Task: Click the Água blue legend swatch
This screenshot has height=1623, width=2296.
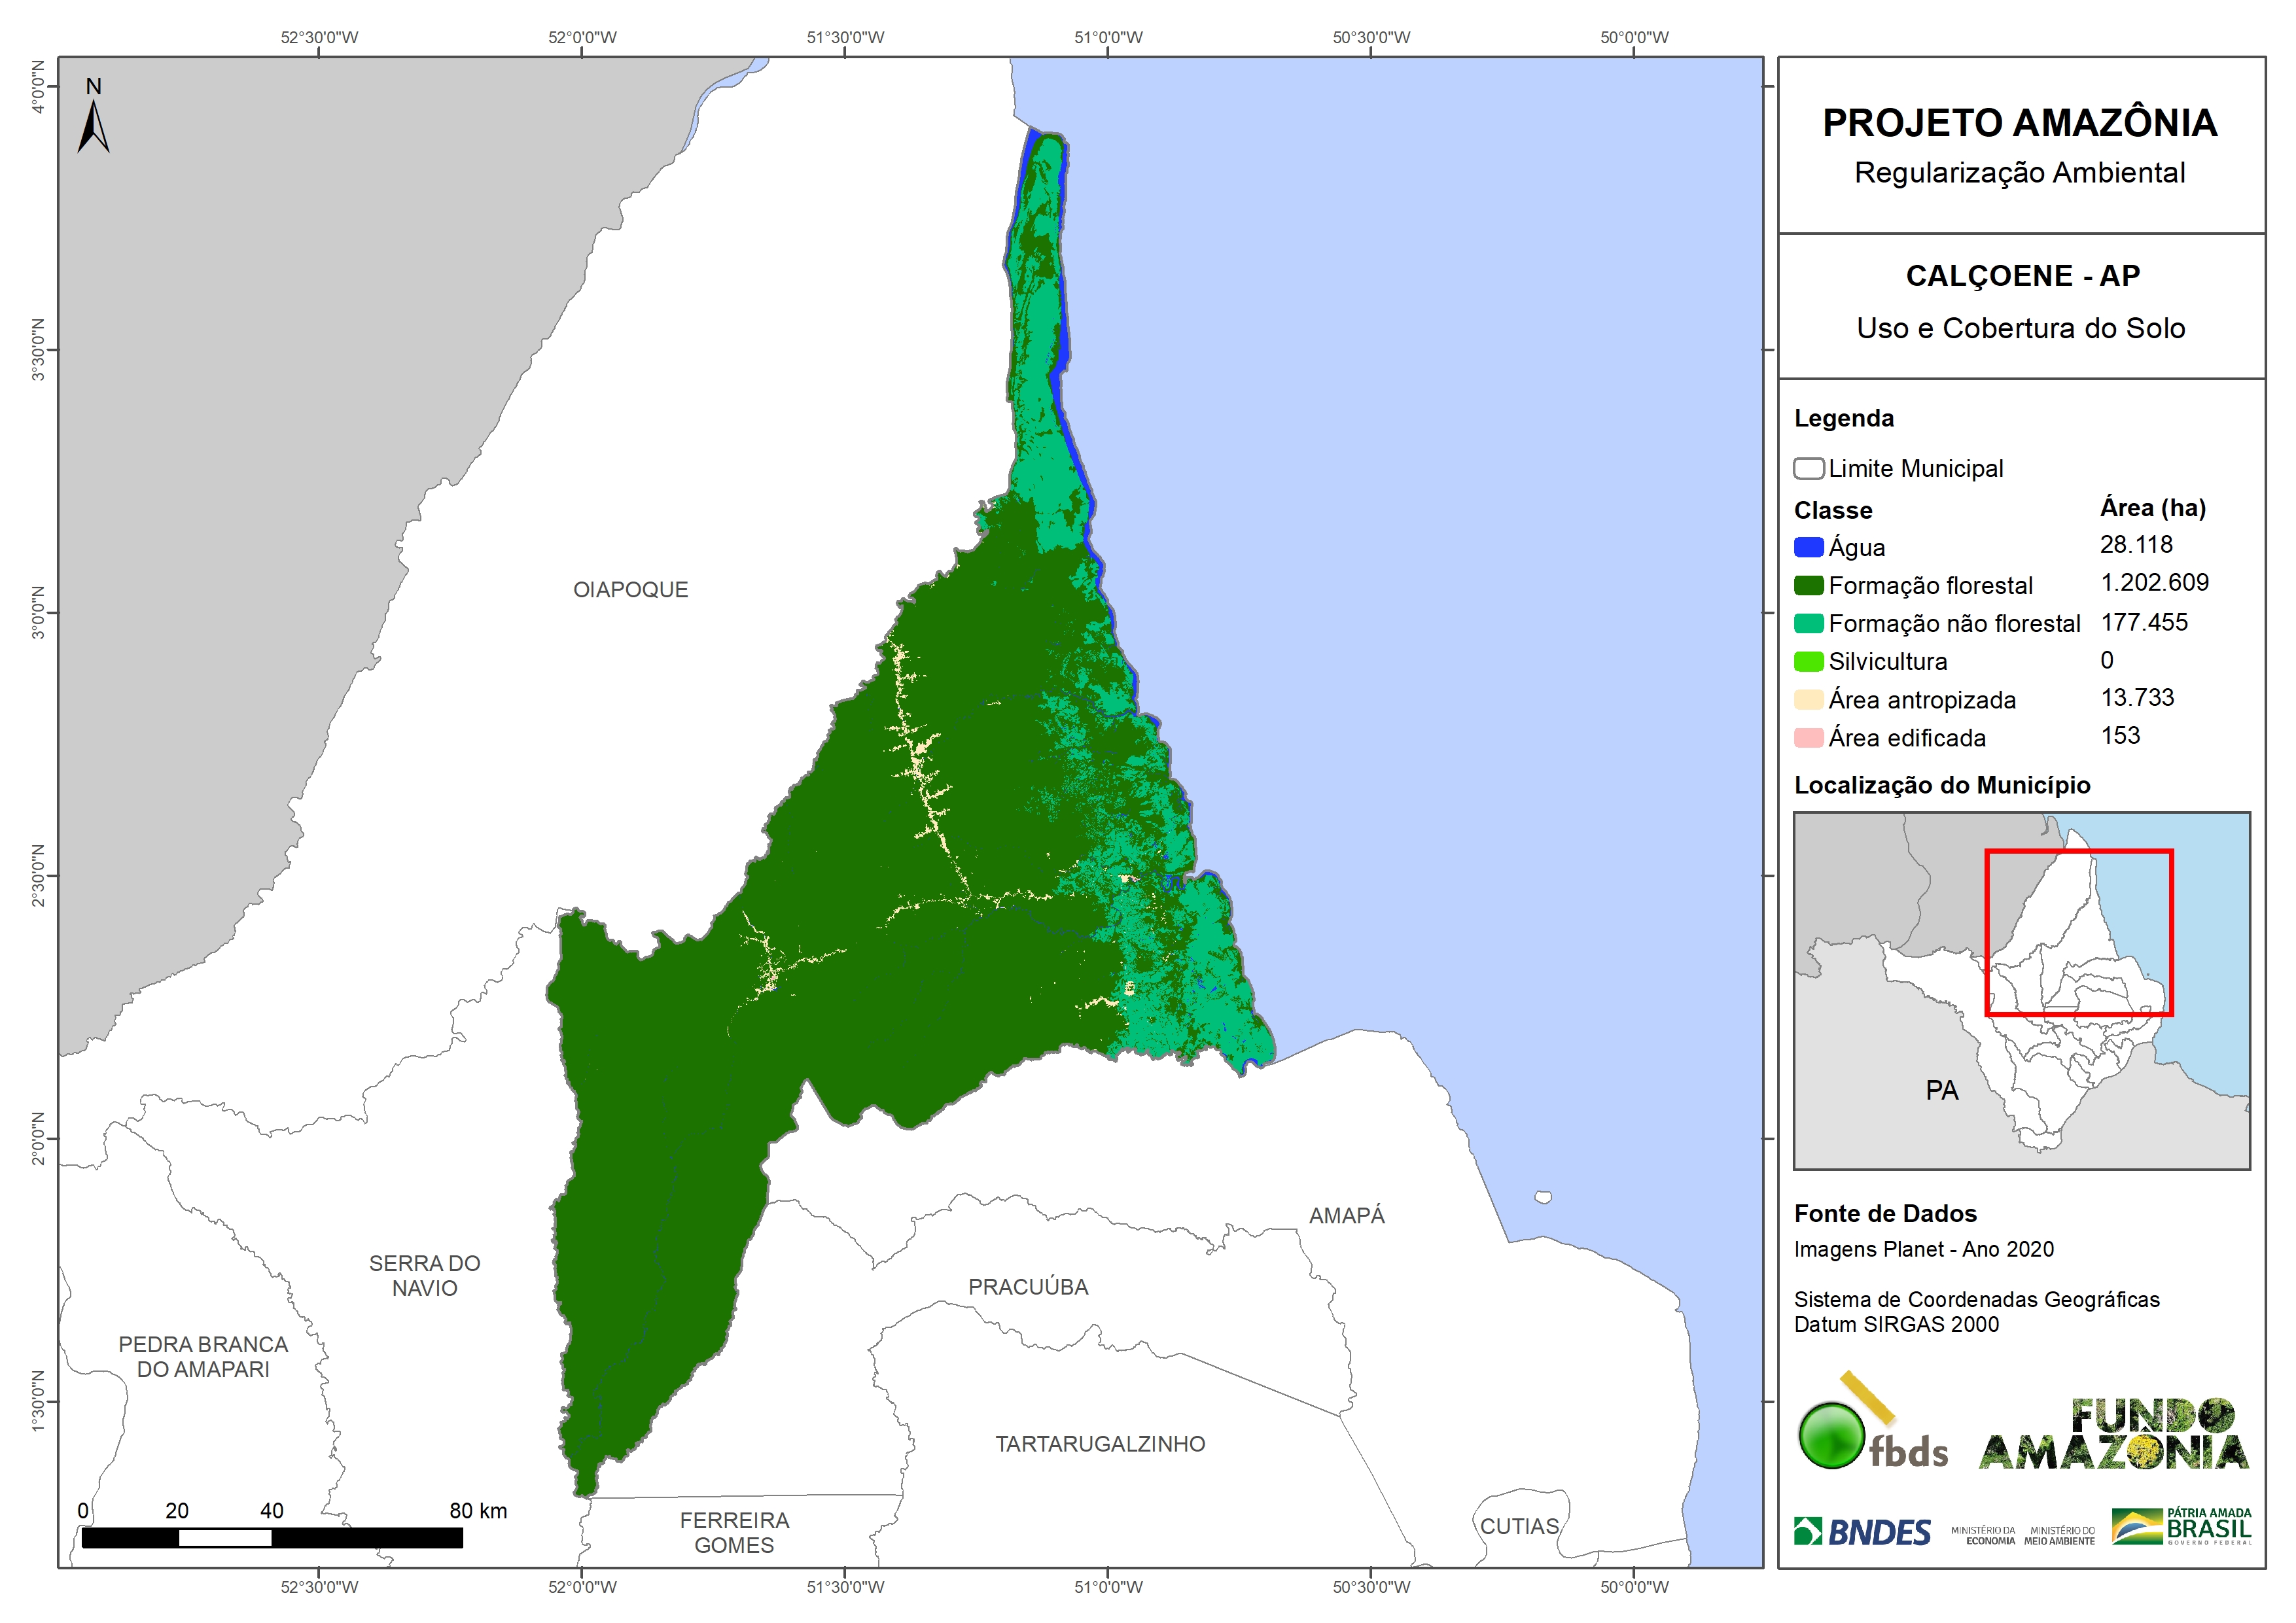Action: (1808, 547)
